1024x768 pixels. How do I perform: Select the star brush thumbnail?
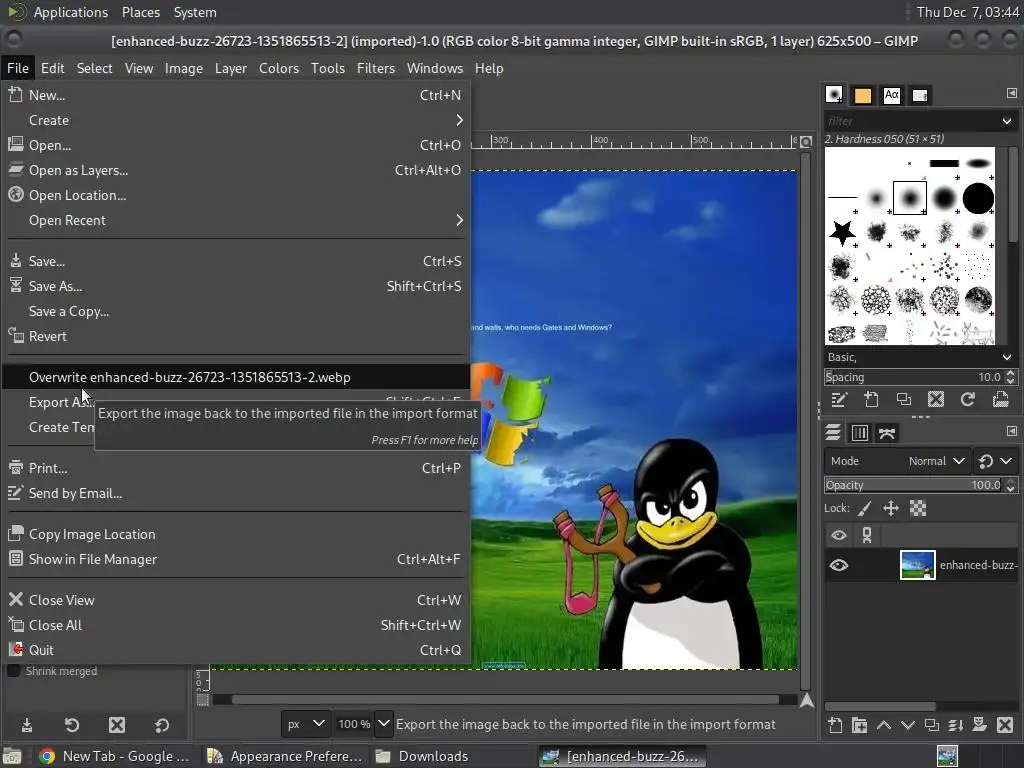[842, 232]
